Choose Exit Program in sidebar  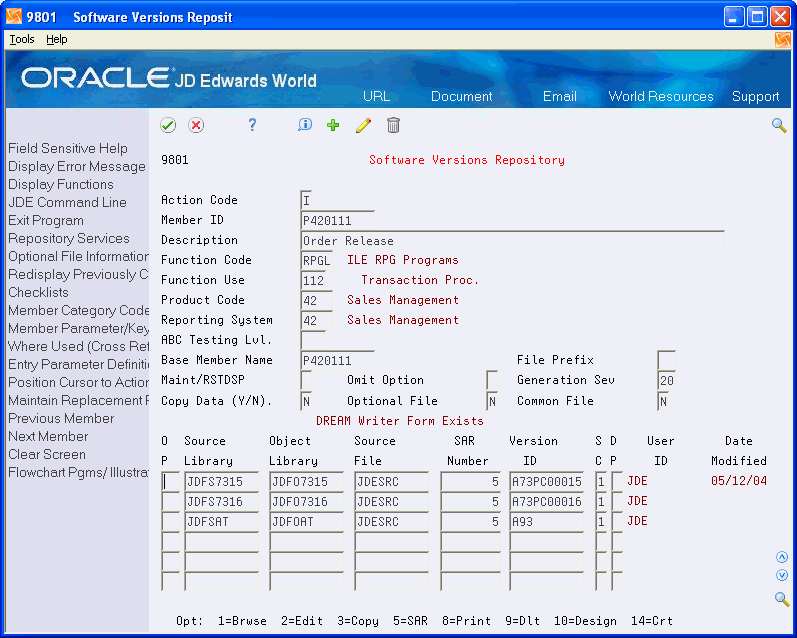[46, 221]
